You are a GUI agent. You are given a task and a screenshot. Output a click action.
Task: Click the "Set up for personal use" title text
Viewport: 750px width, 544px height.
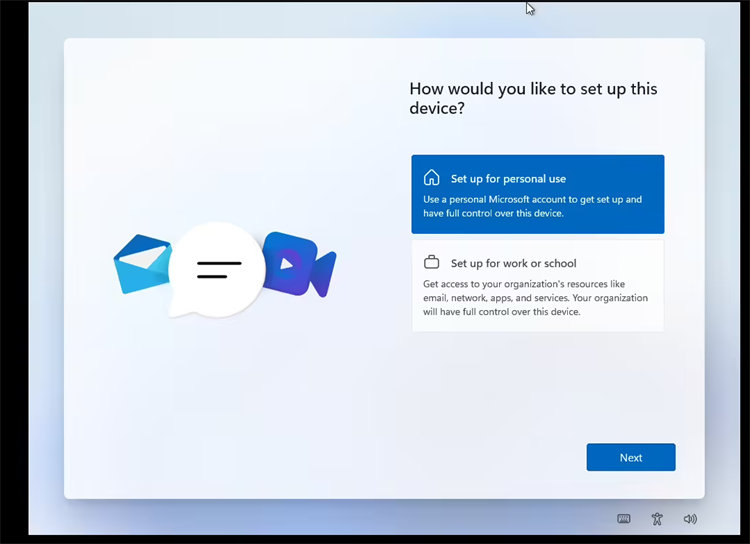click(508, 179)
